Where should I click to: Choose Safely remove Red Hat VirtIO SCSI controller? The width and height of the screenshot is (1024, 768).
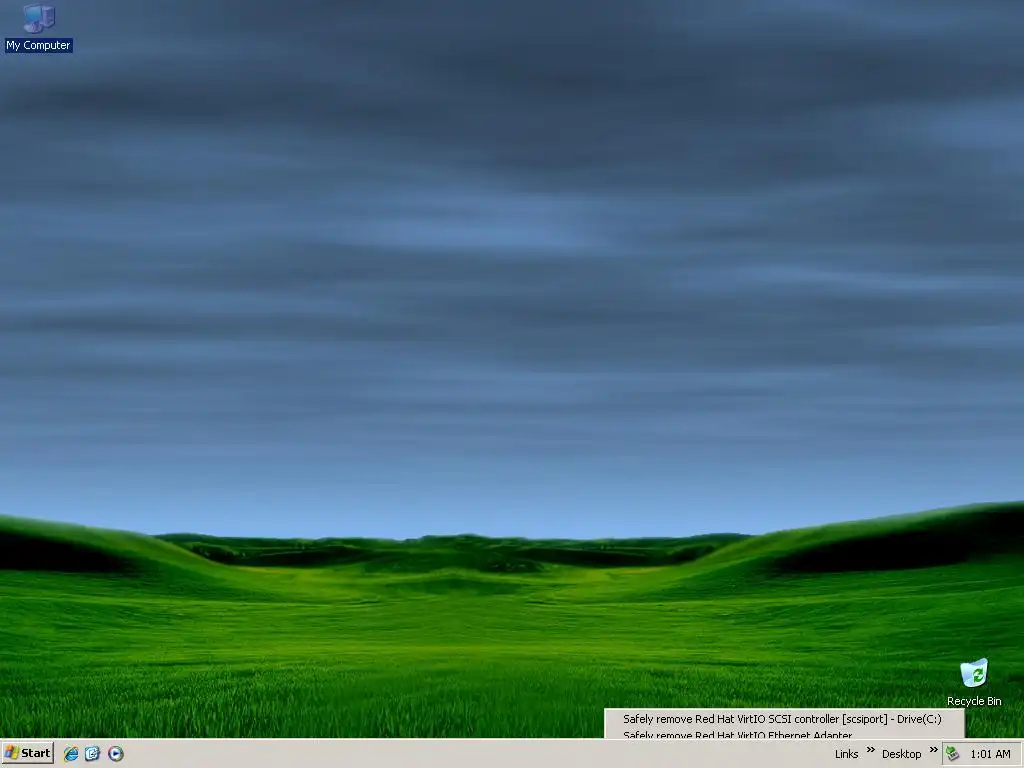tap(783, 719)
